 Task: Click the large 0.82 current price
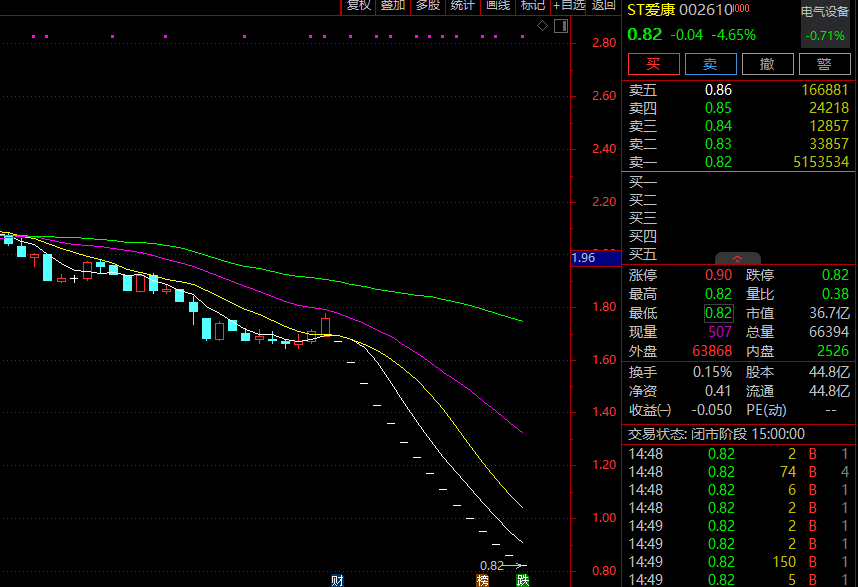pos(645,34)
